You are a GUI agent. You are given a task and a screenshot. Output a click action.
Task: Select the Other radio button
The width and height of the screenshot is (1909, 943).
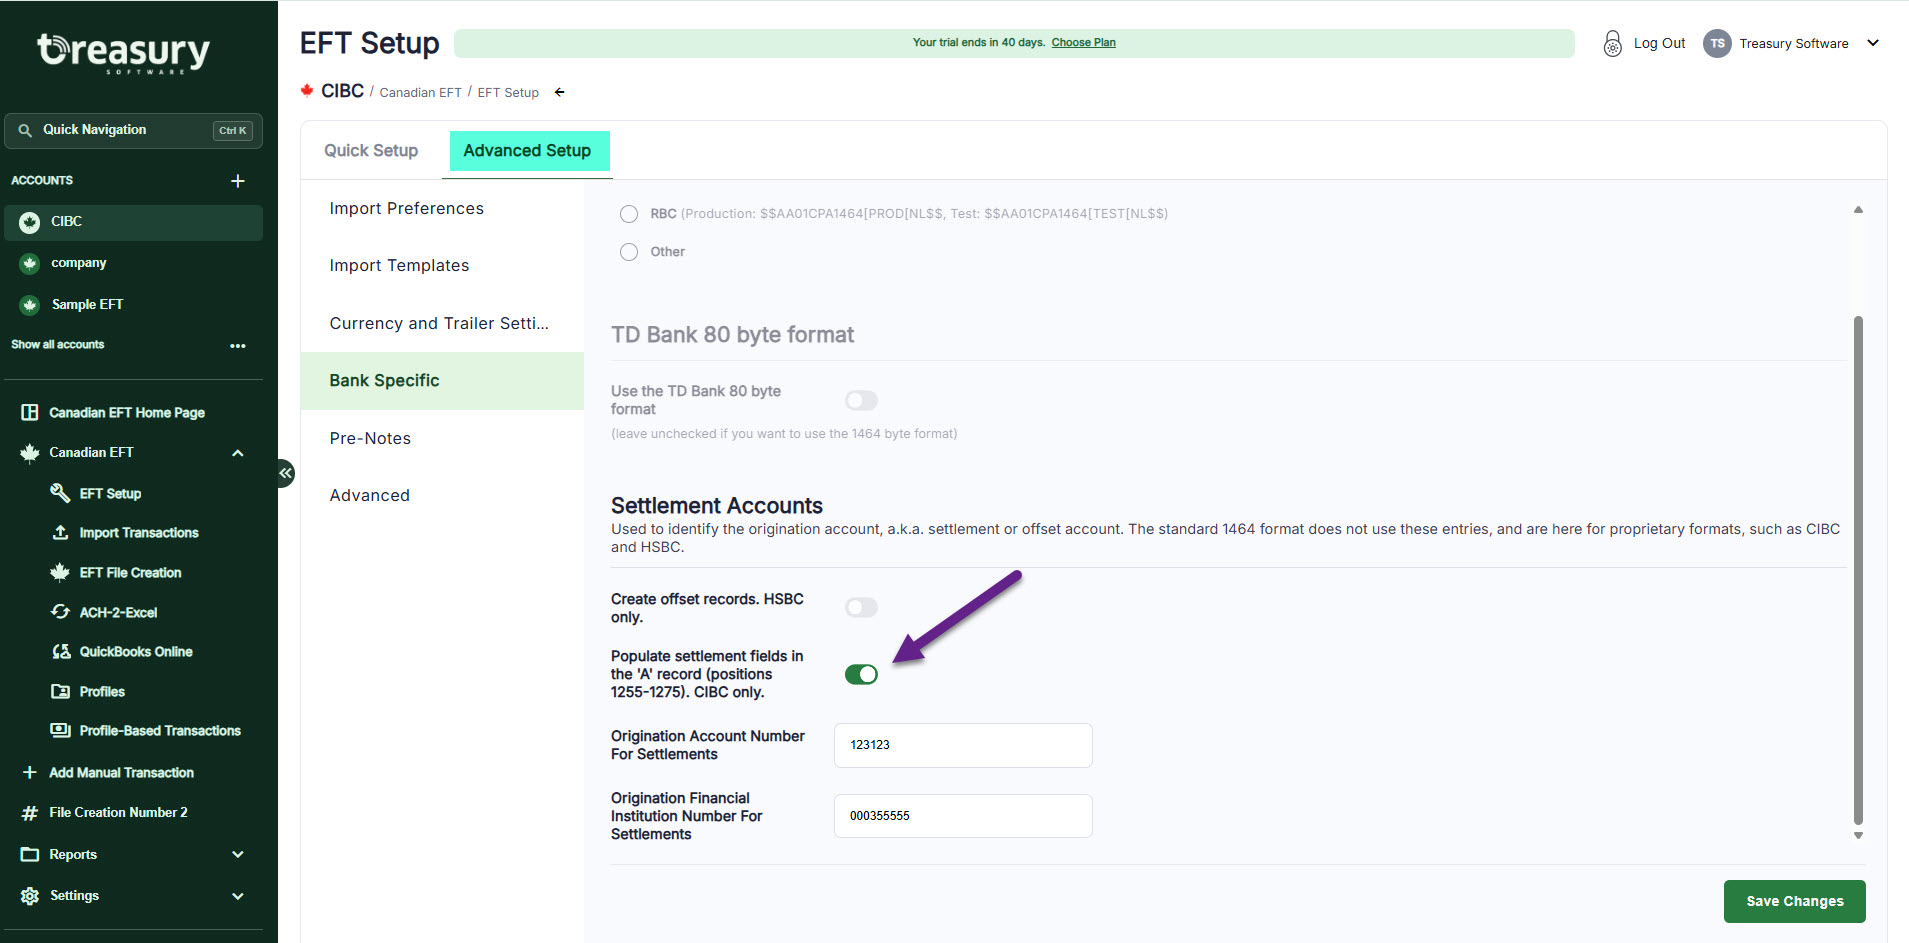tap(629, 252)
